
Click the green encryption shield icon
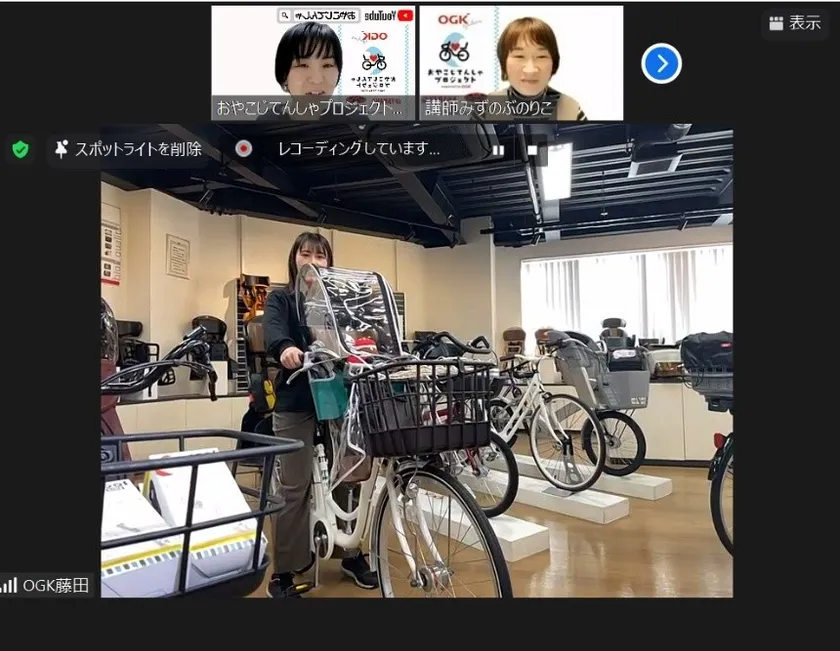click(20, 149)
